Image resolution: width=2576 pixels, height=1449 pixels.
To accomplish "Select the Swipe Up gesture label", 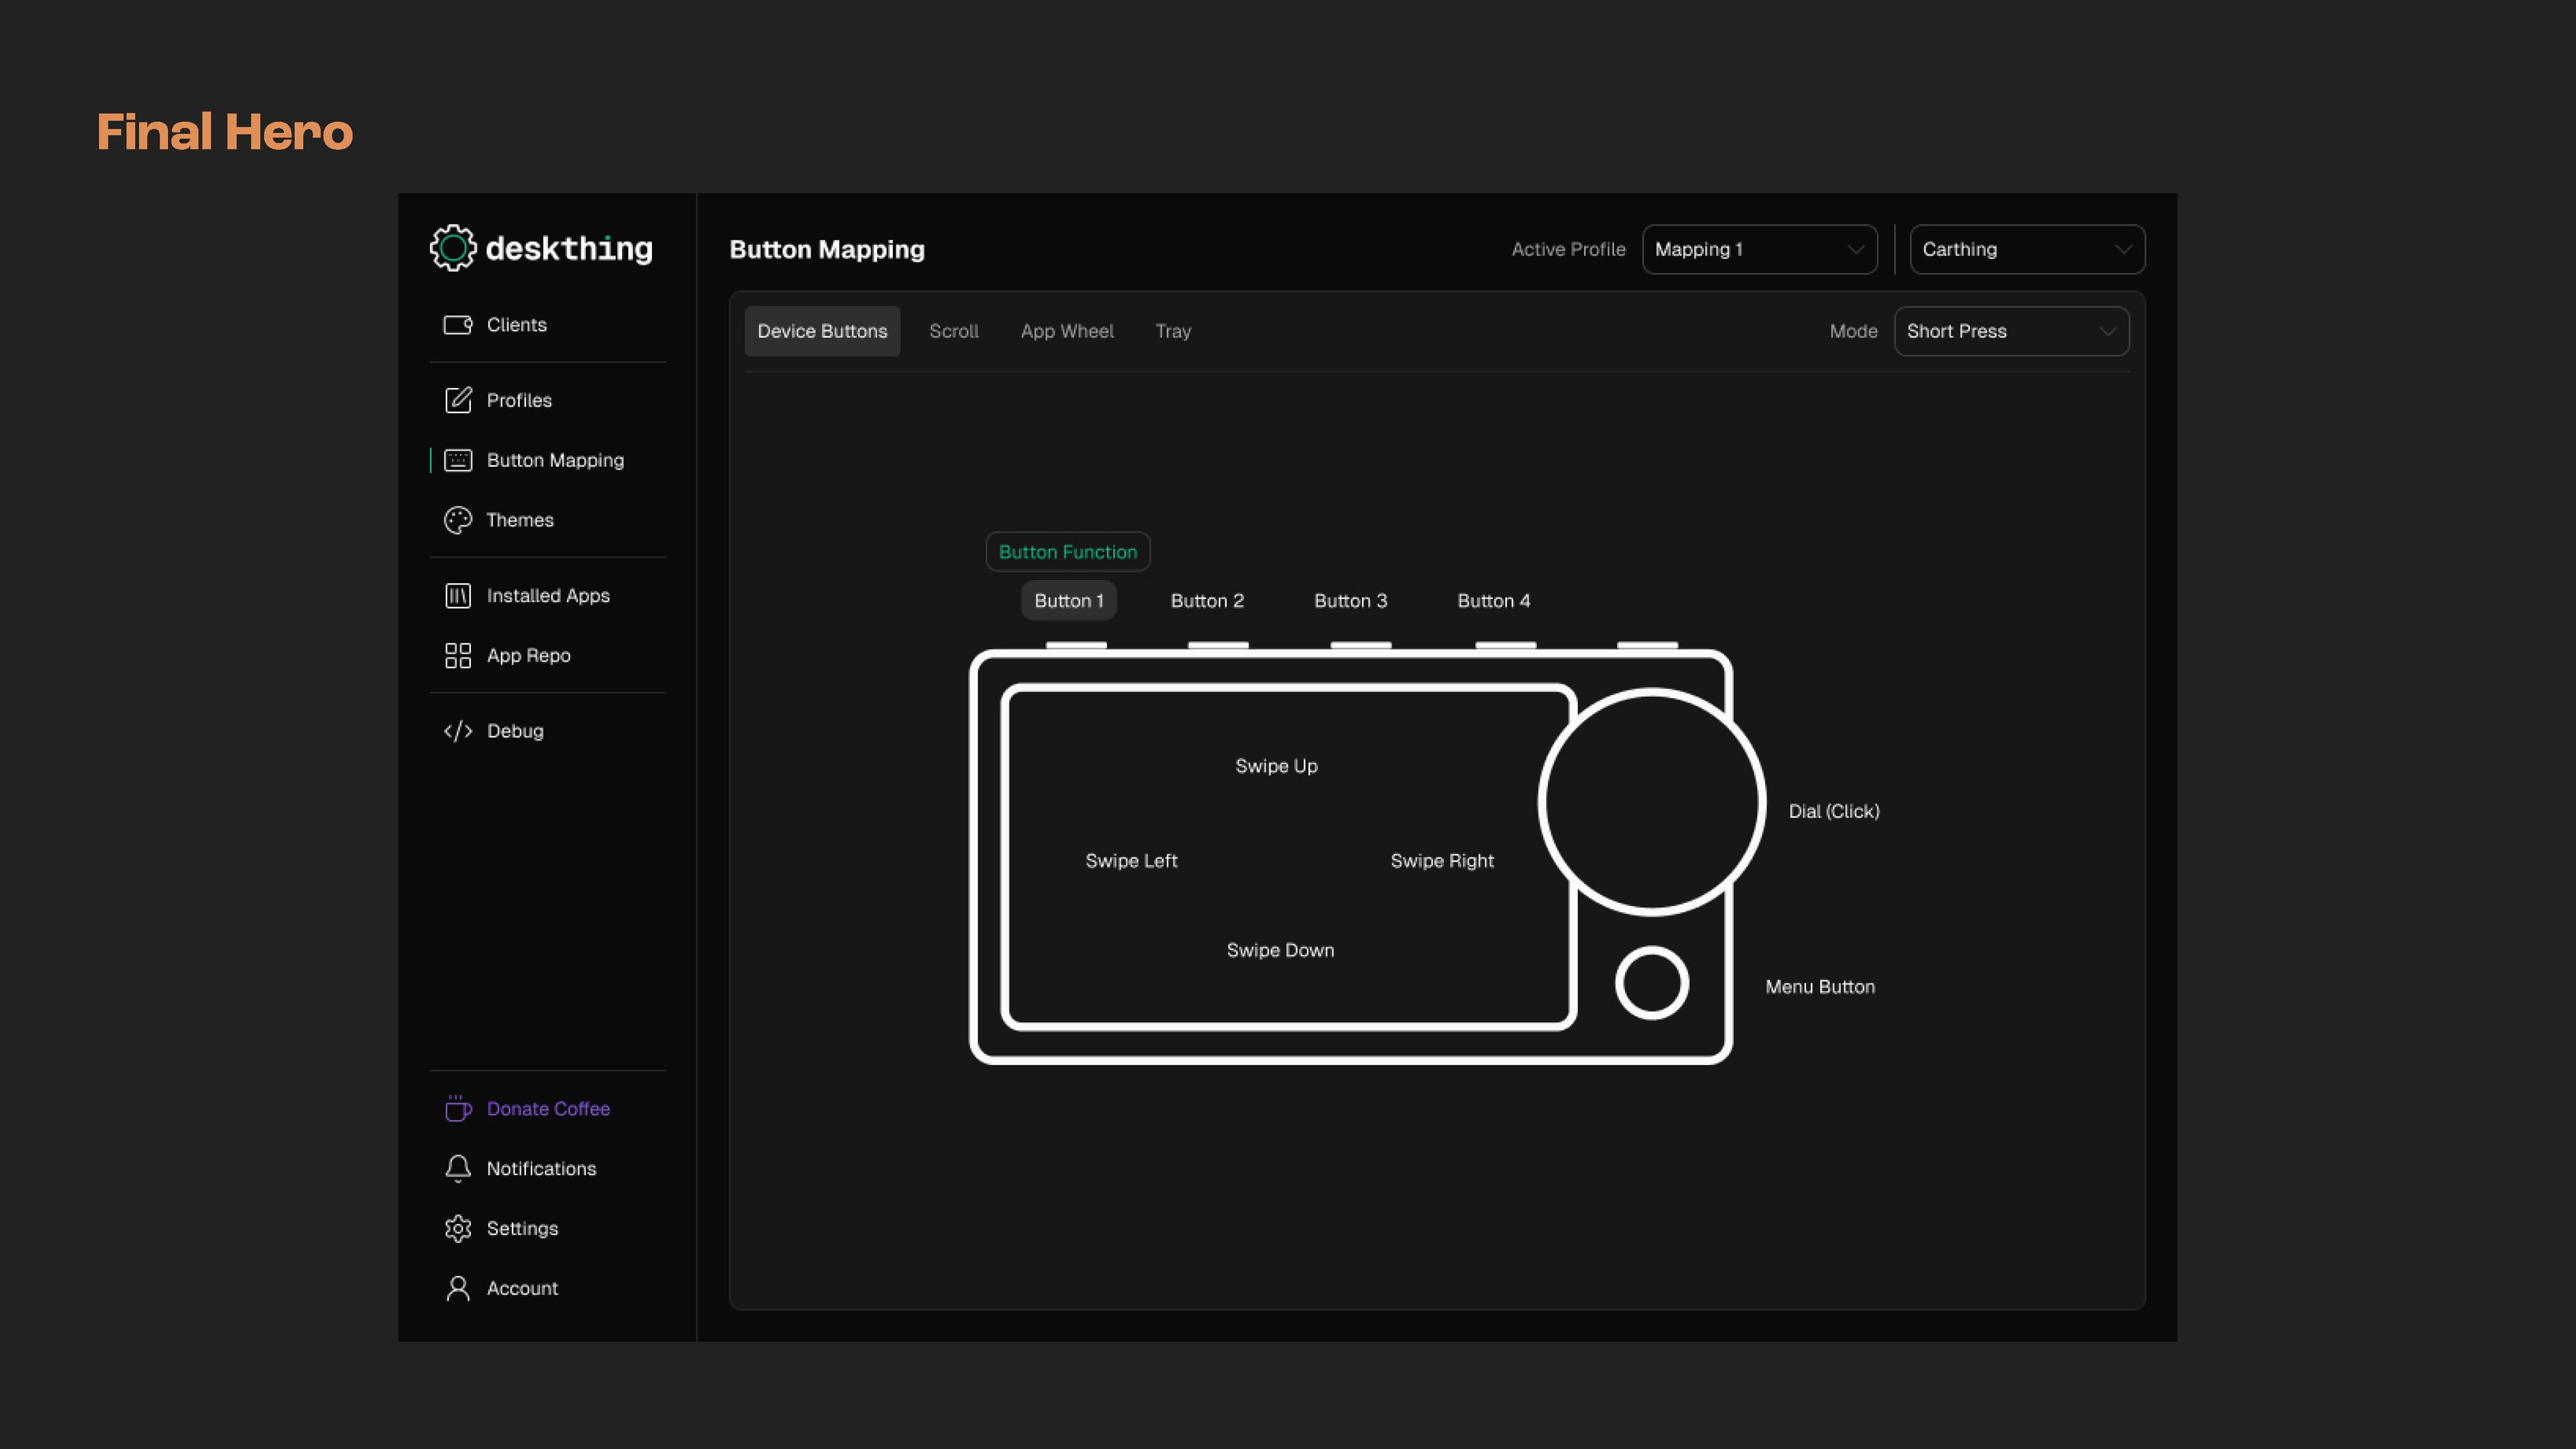I will pos(1276,766).
